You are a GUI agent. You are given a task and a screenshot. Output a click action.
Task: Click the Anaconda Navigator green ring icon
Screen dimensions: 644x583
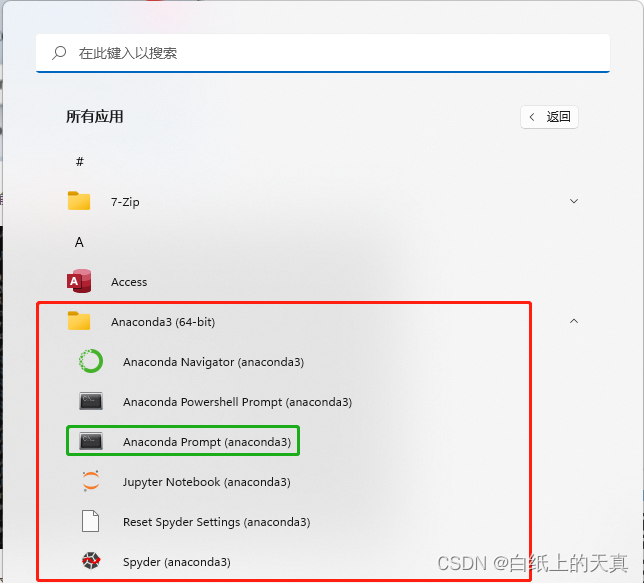tap(90, 361)
